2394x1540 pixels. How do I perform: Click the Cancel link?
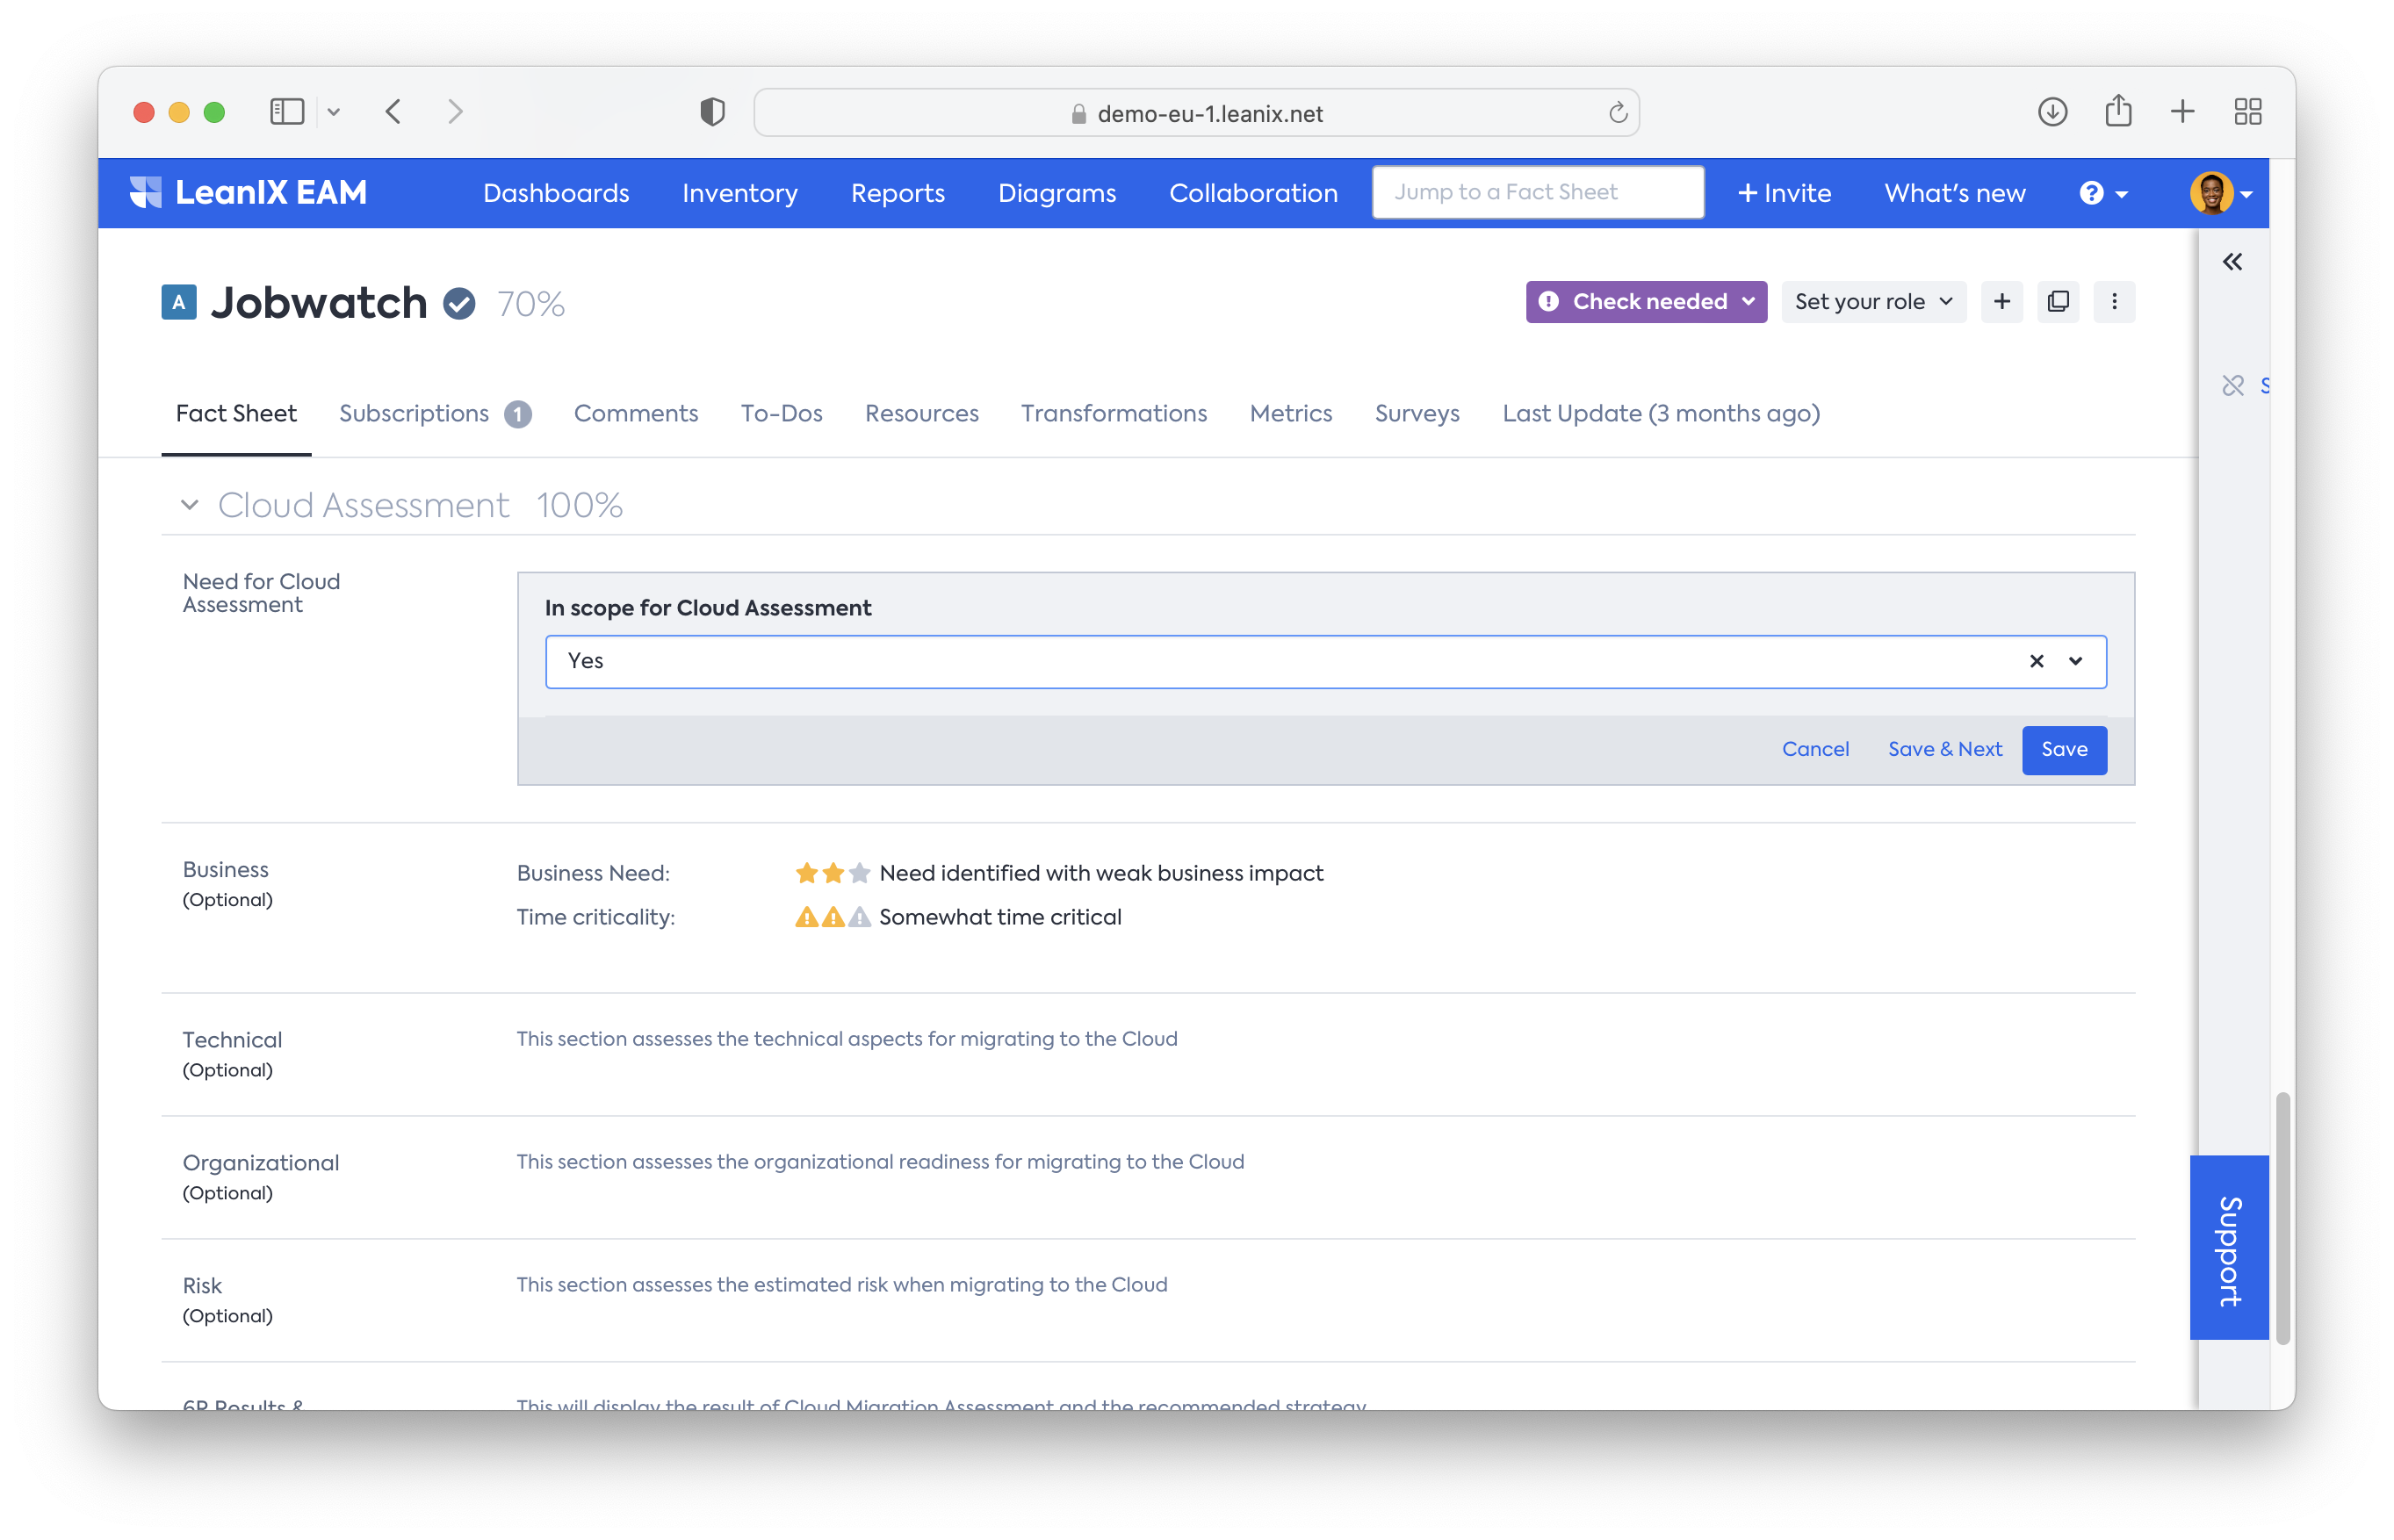coord(1815,750)
